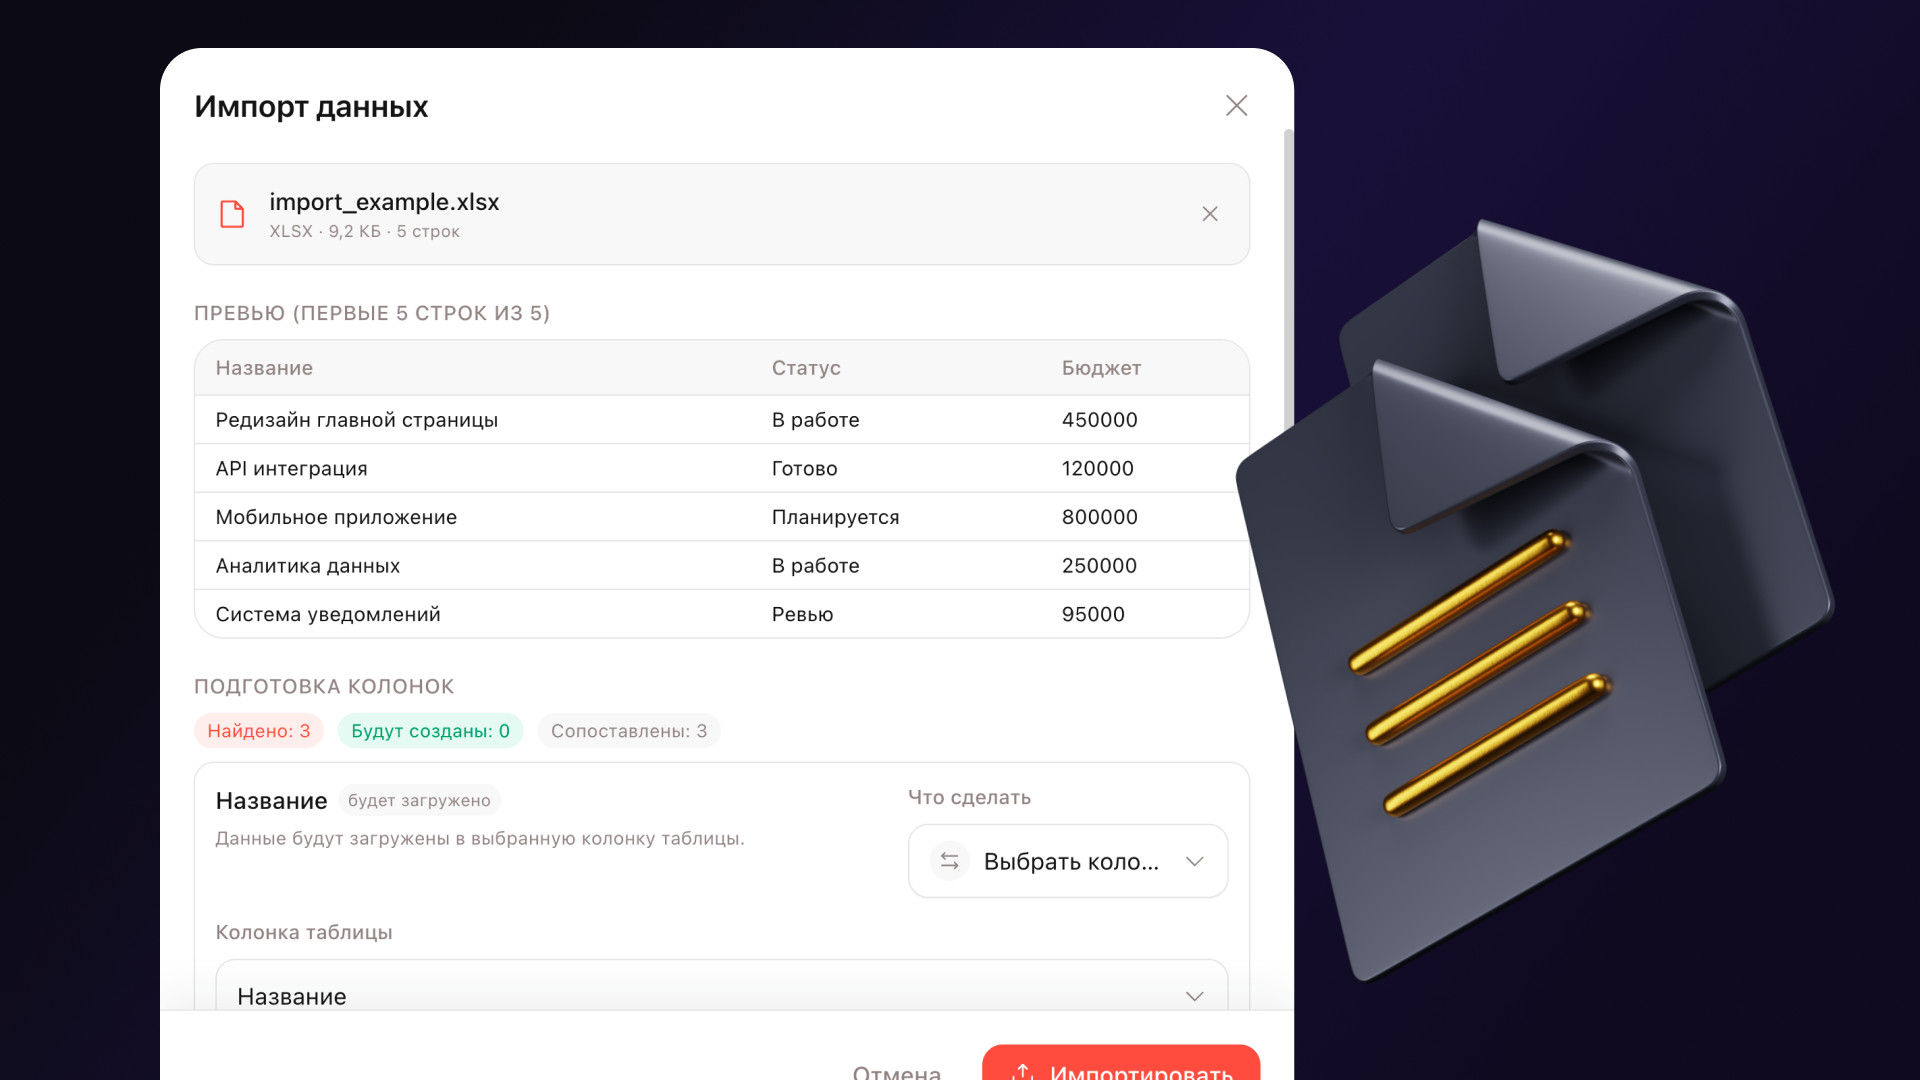The image size is (1920, 1080).
Task: Click the API интеграция cell
Action: 292,469
